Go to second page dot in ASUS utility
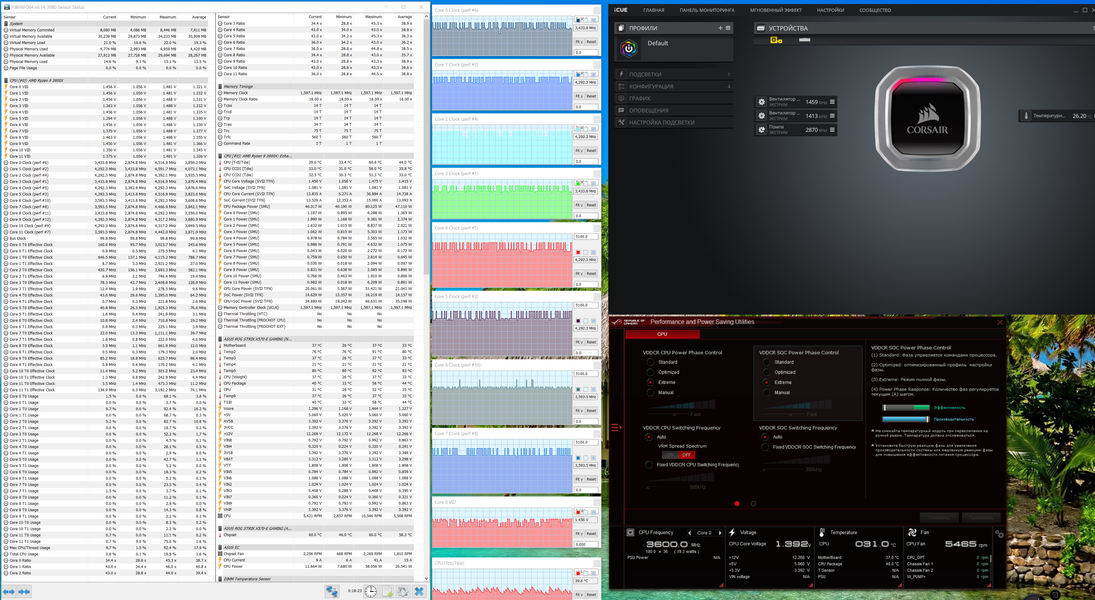The width and height of the screenshot is (1095, 600). coord(753,503)
